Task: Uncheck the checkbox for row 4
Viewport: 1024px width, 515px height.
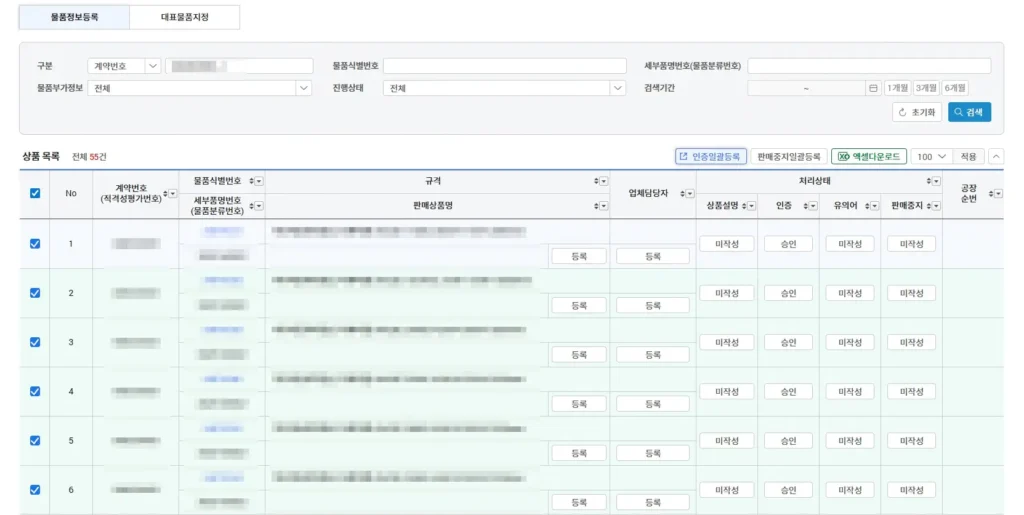Action: pos(35,391)
